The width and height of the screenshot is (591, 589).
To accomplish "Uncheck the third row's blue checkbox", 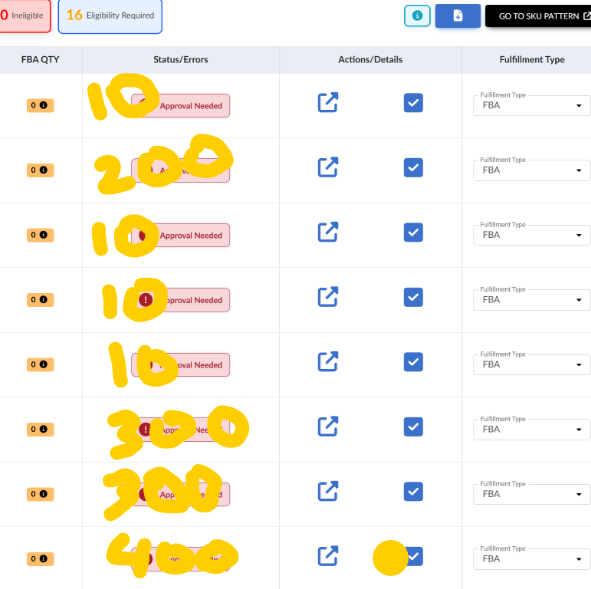I will point(413,233).
